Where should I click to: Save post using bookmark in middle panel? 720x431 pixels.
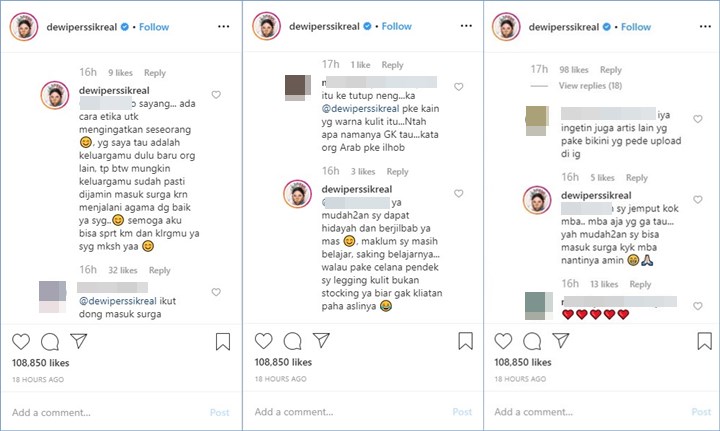tap(464, 341)
